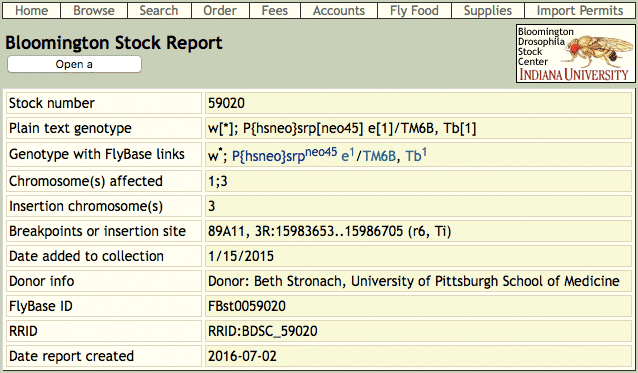Select the FlyBase ID FBst0059020 text
The width and height of the screenshot is (638, 373).
coord(247,306)
